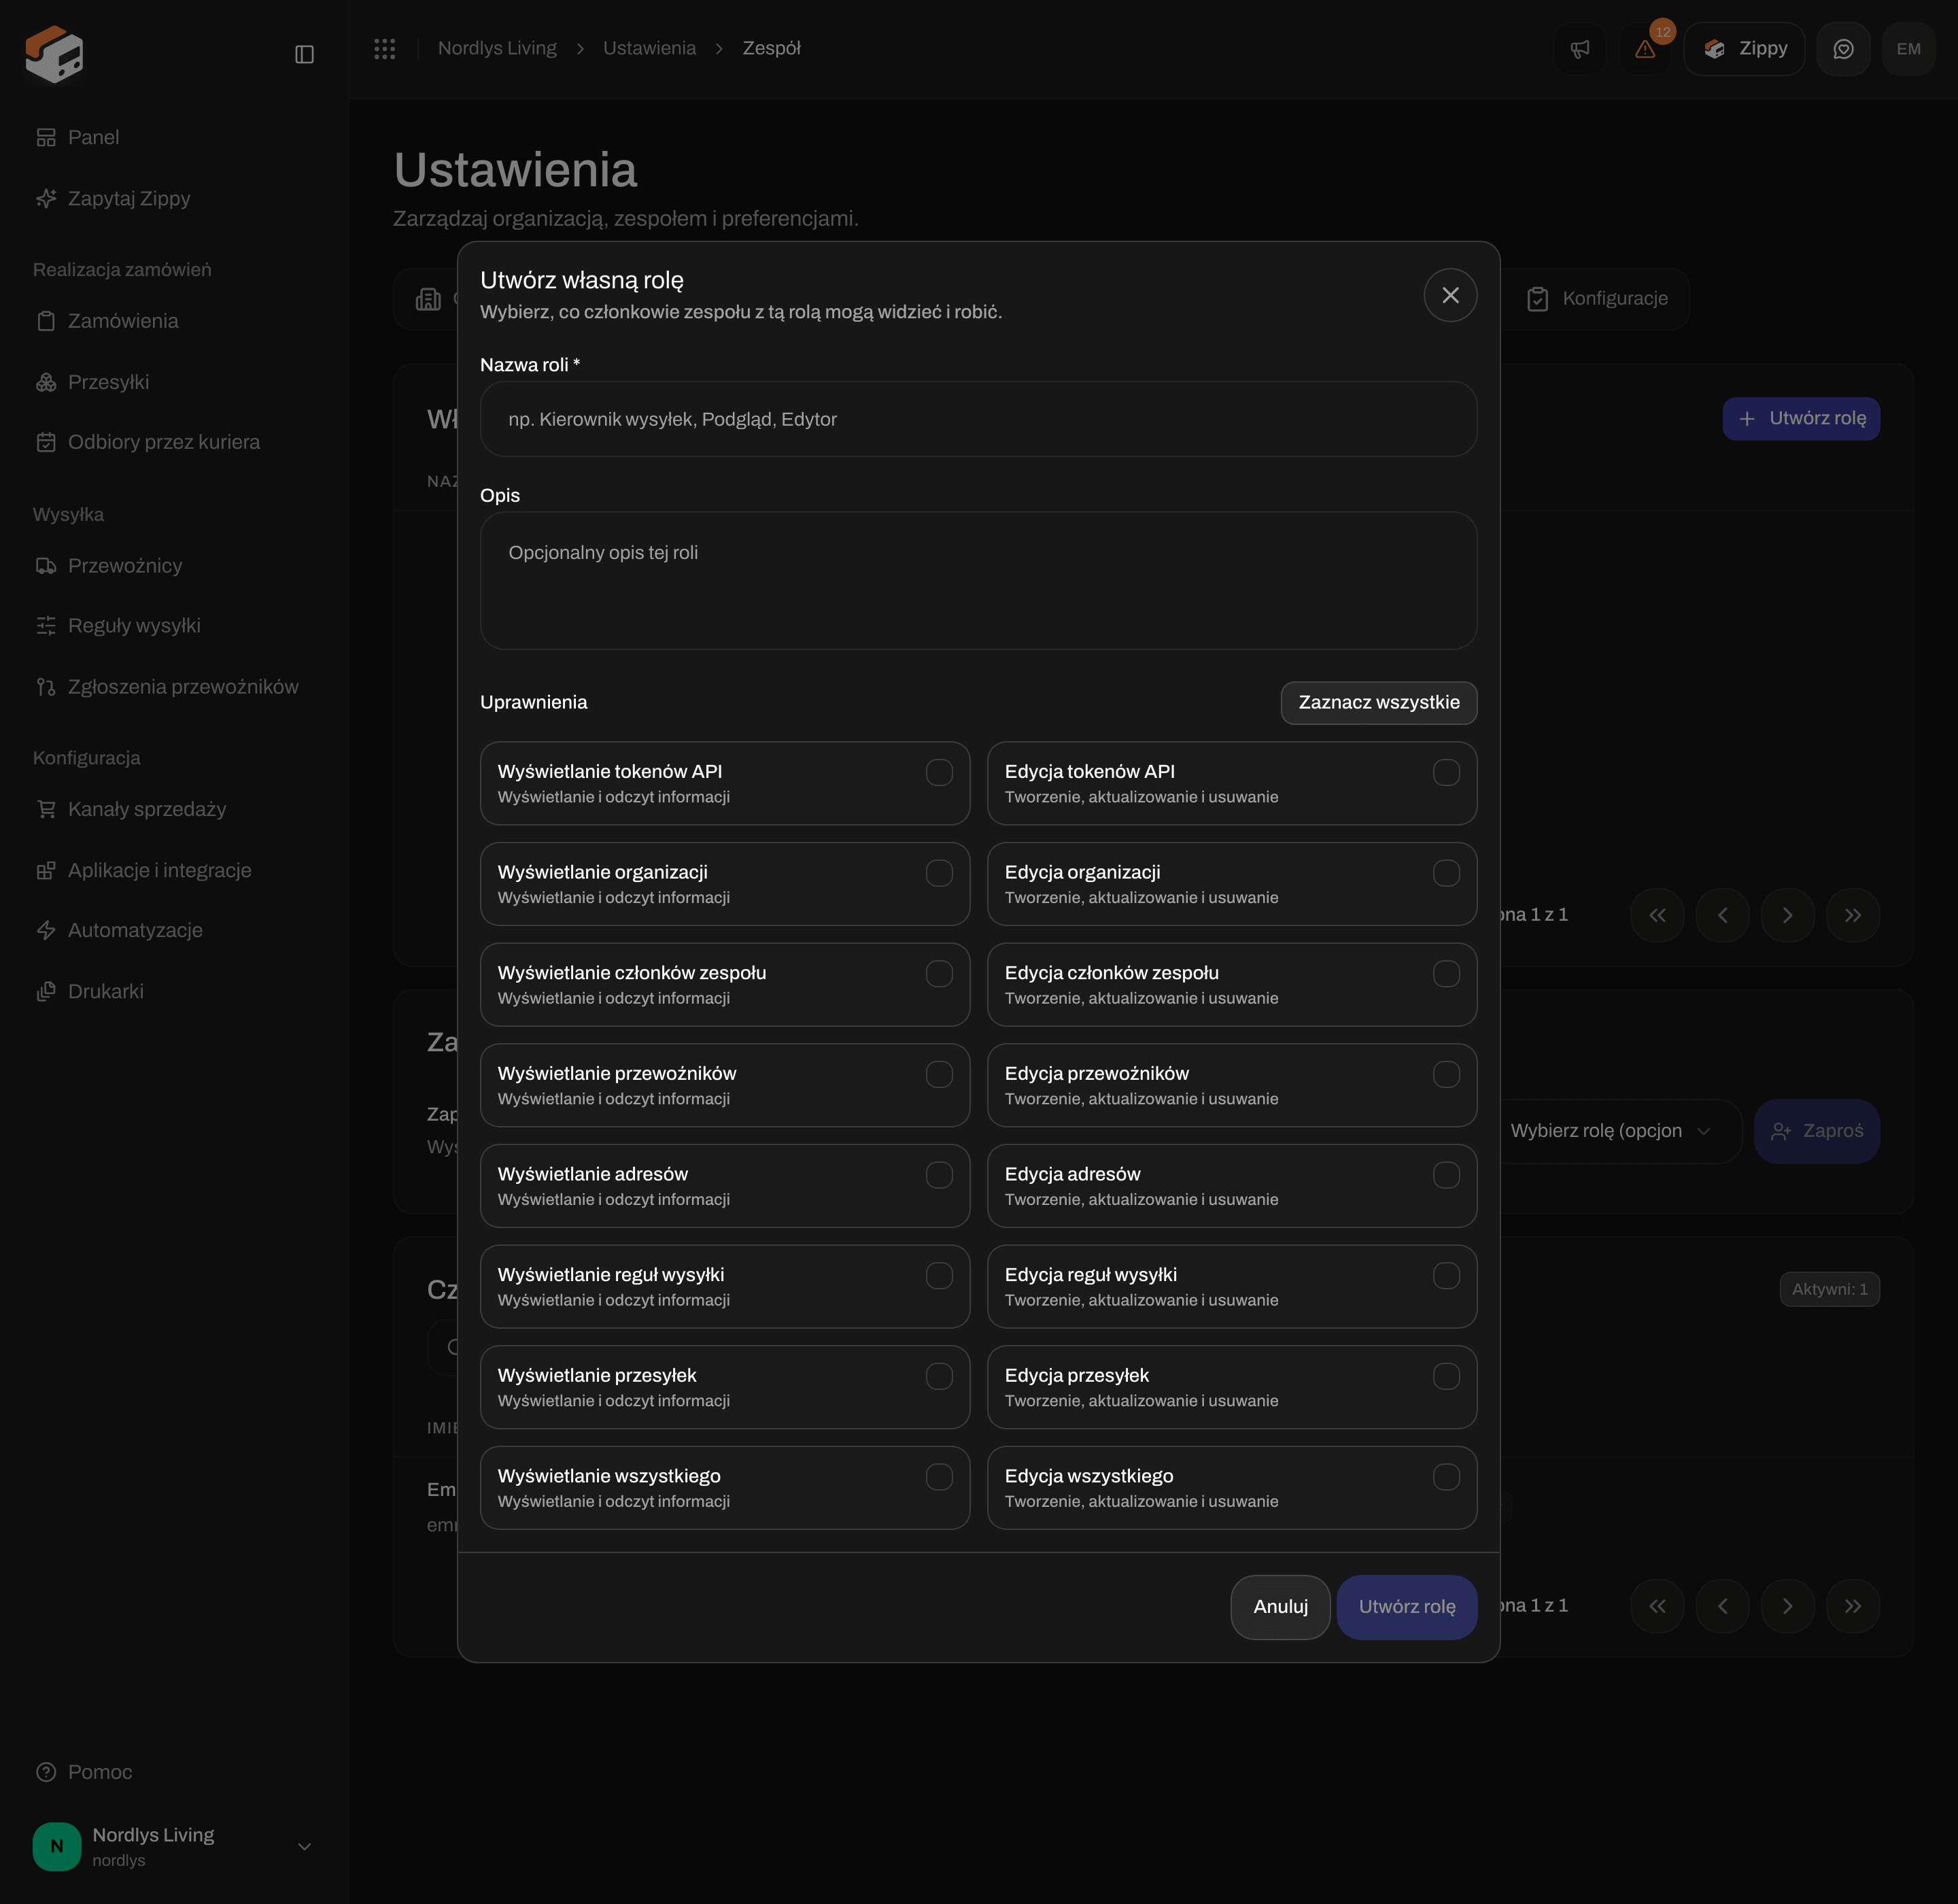1958x1904 pixels.
Task: Tick Wyświetlanie przesyłek checkbox
Action: [x=939, y=1376]
